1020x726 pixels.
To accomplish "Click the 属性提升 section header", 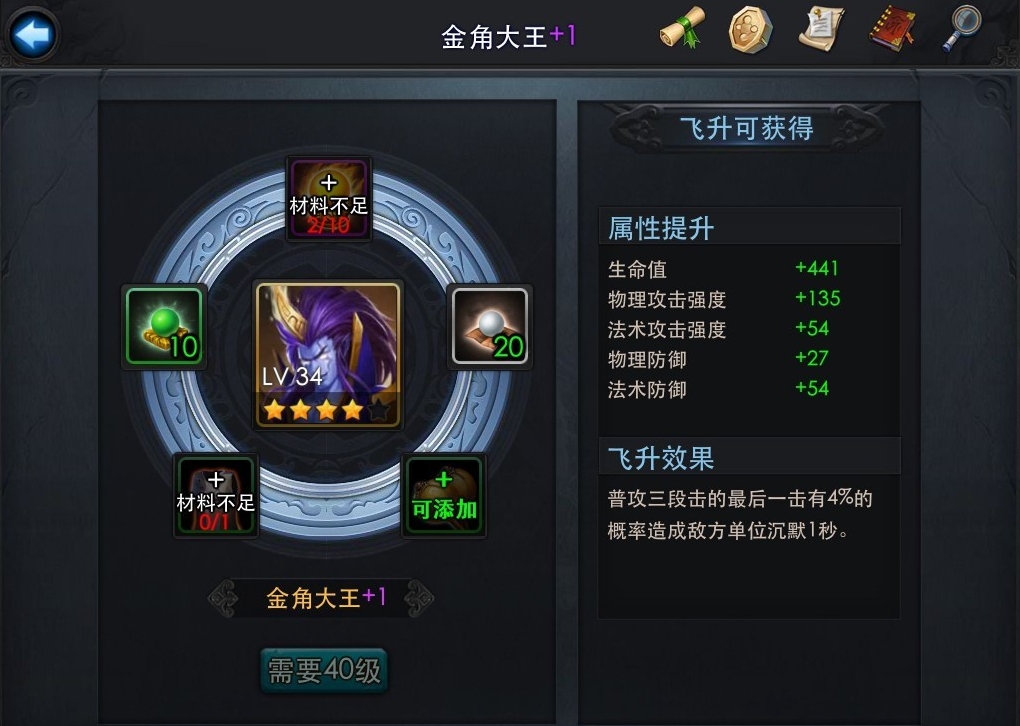I will point(749,228).
